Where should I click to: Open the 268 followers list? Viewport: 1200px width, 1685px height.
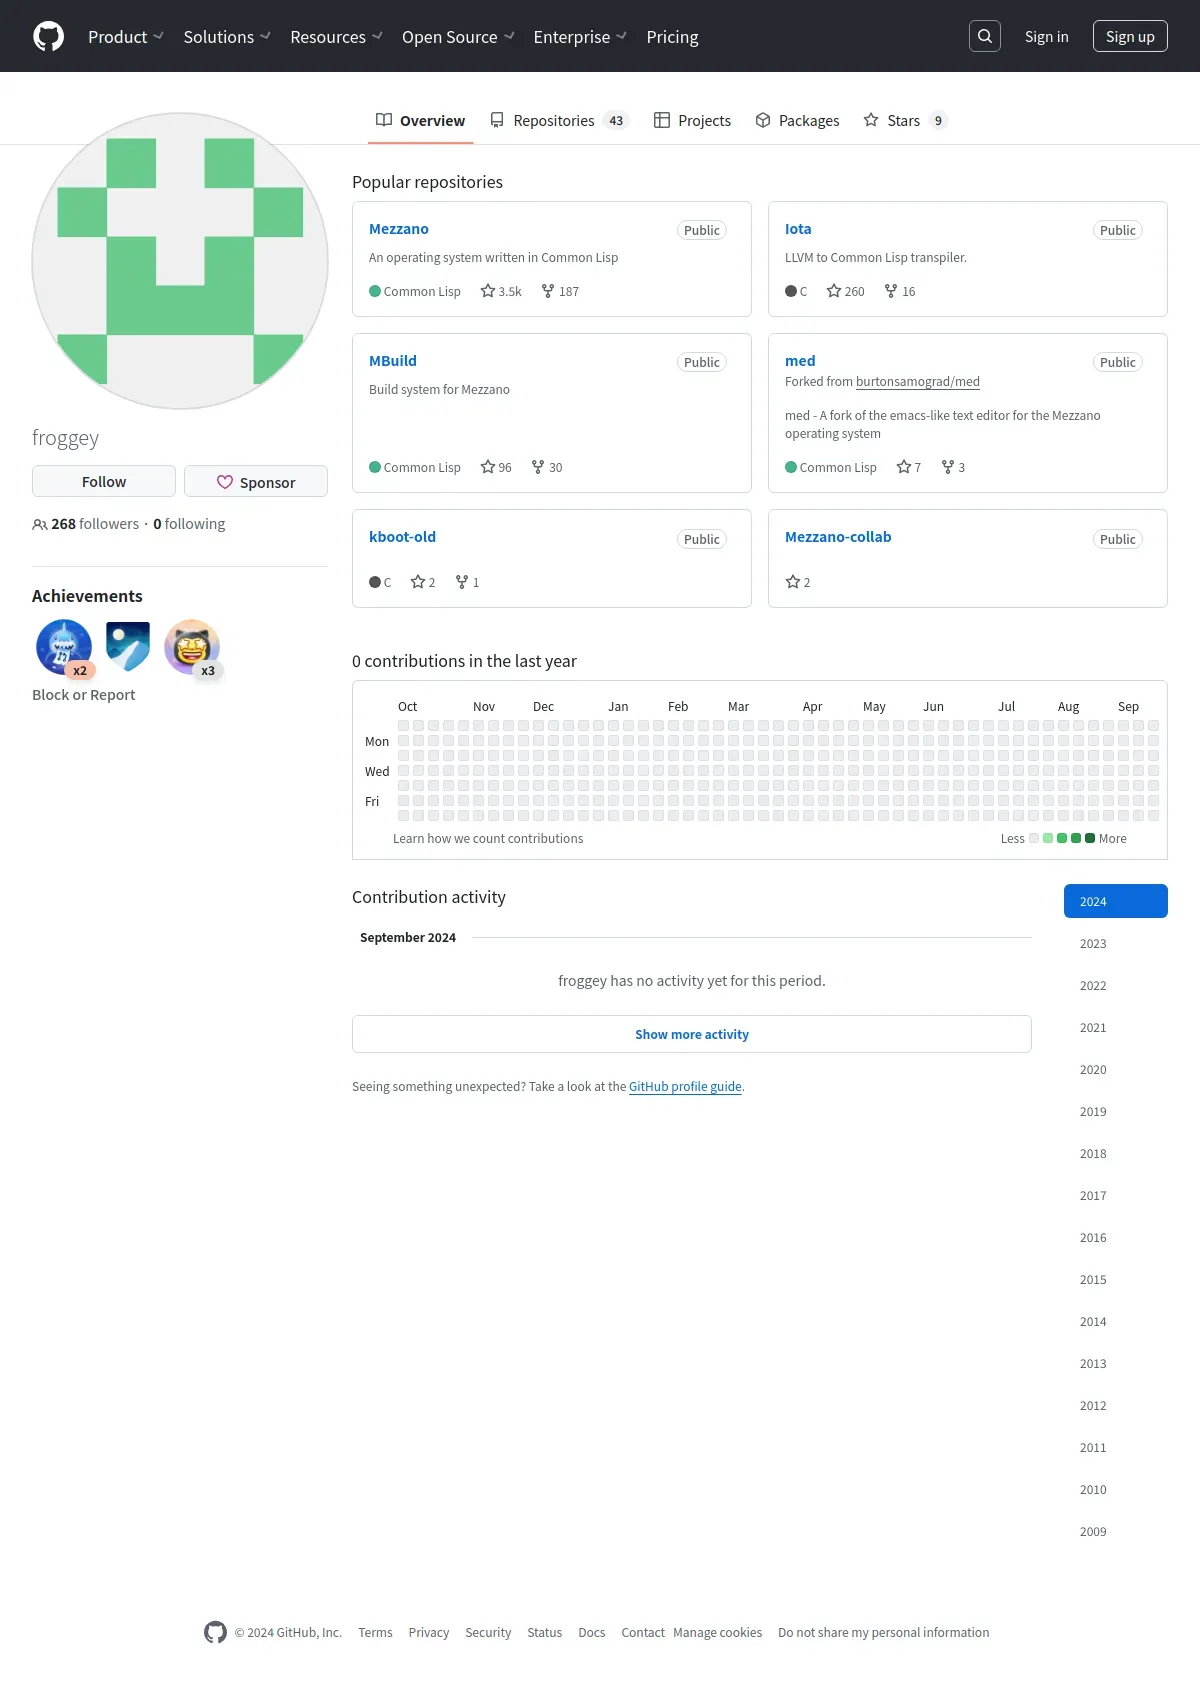click(86, 524)
